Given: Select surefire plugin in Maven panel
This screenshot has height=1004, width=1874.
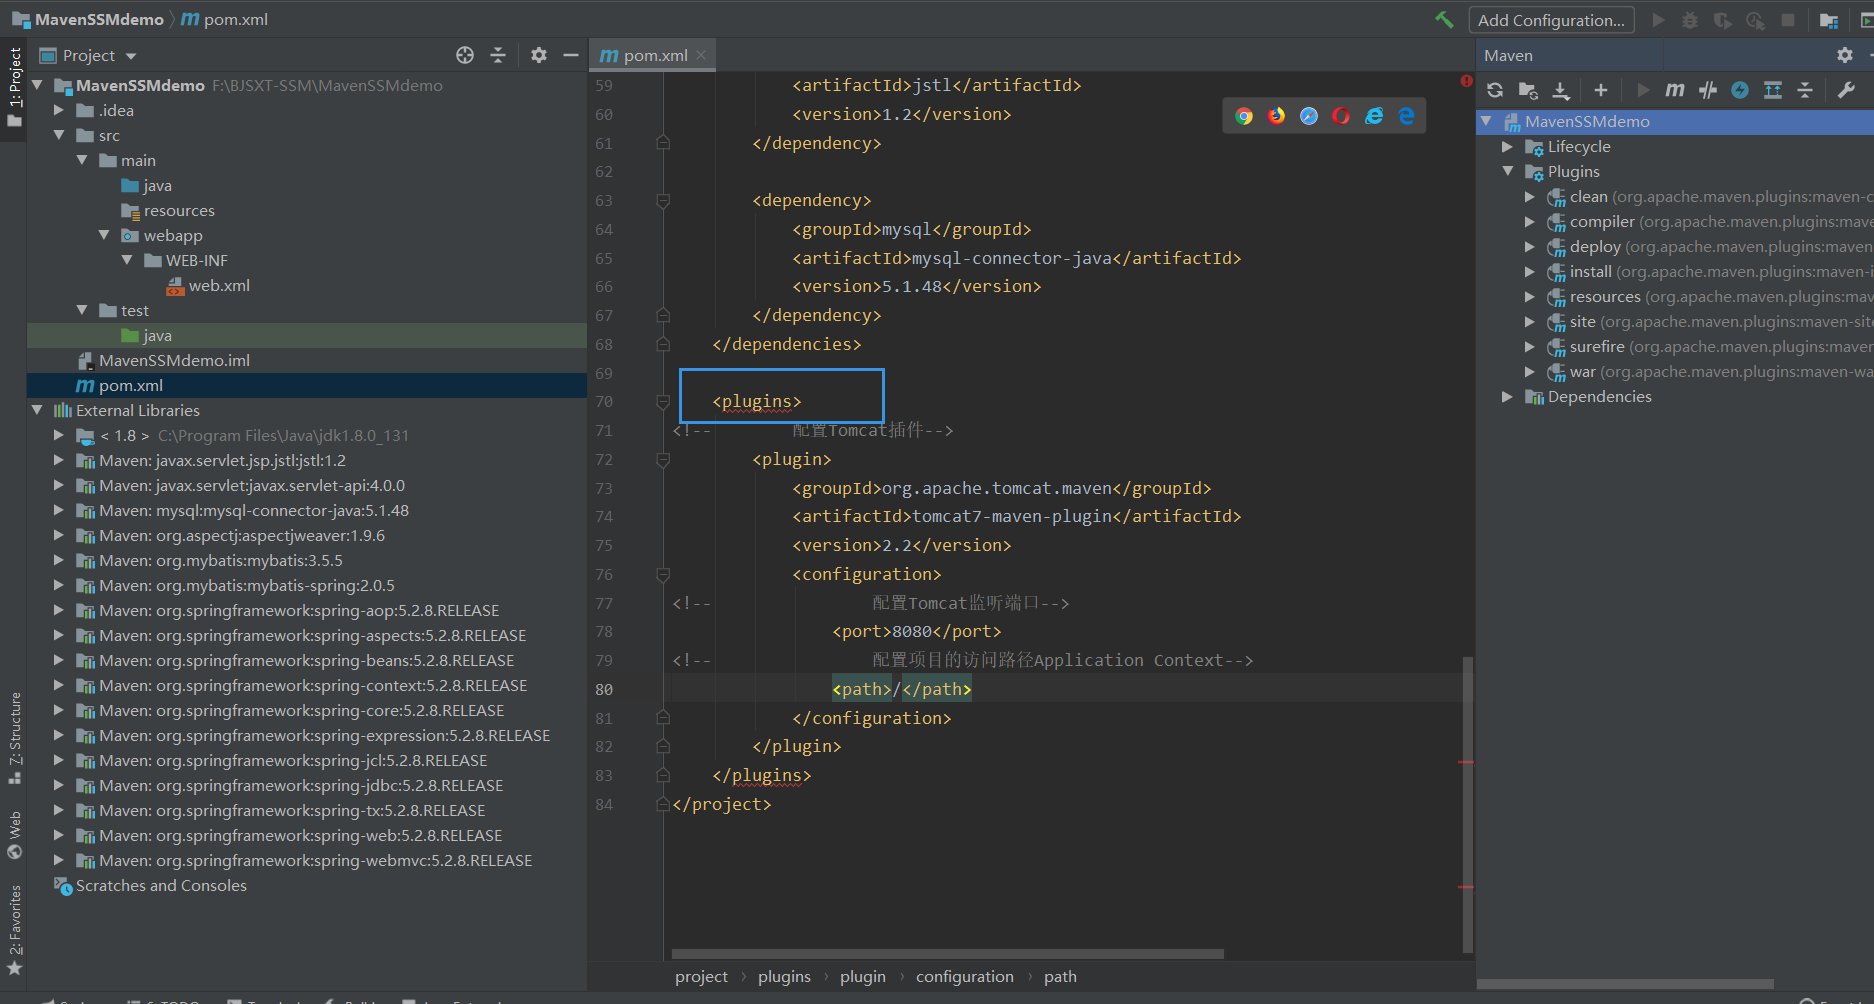Looking at the screenshot, I should coord(1597,346).
